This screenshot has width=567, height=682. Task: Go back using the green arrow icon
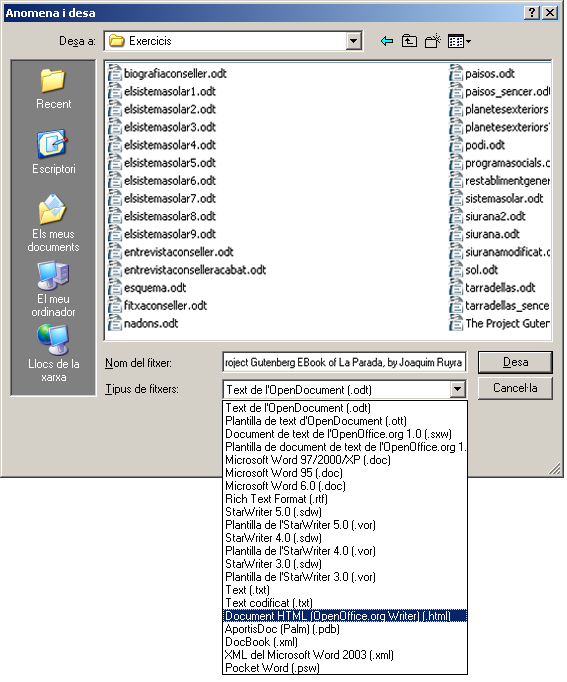click(386, 41)
